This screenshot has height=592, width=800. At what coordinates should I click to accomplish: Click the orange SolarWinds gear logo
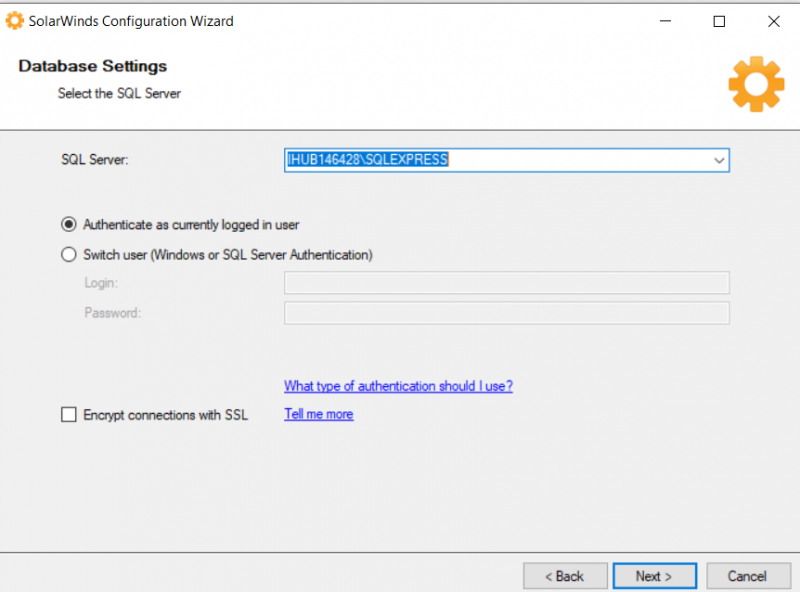756,84
